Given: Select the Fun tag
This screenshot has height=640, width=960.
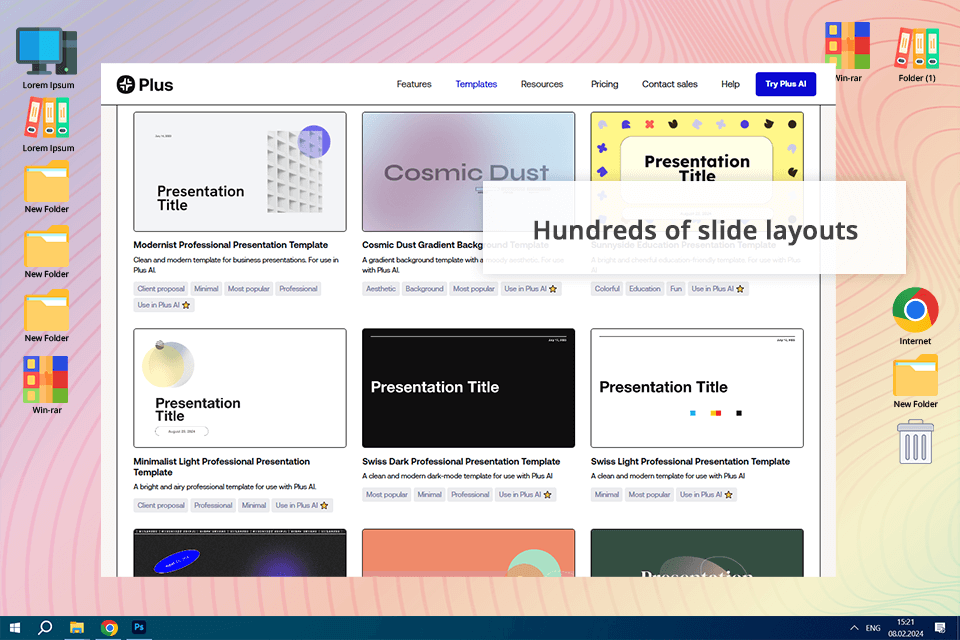Looking at the screenshot, I should (676, 288).
